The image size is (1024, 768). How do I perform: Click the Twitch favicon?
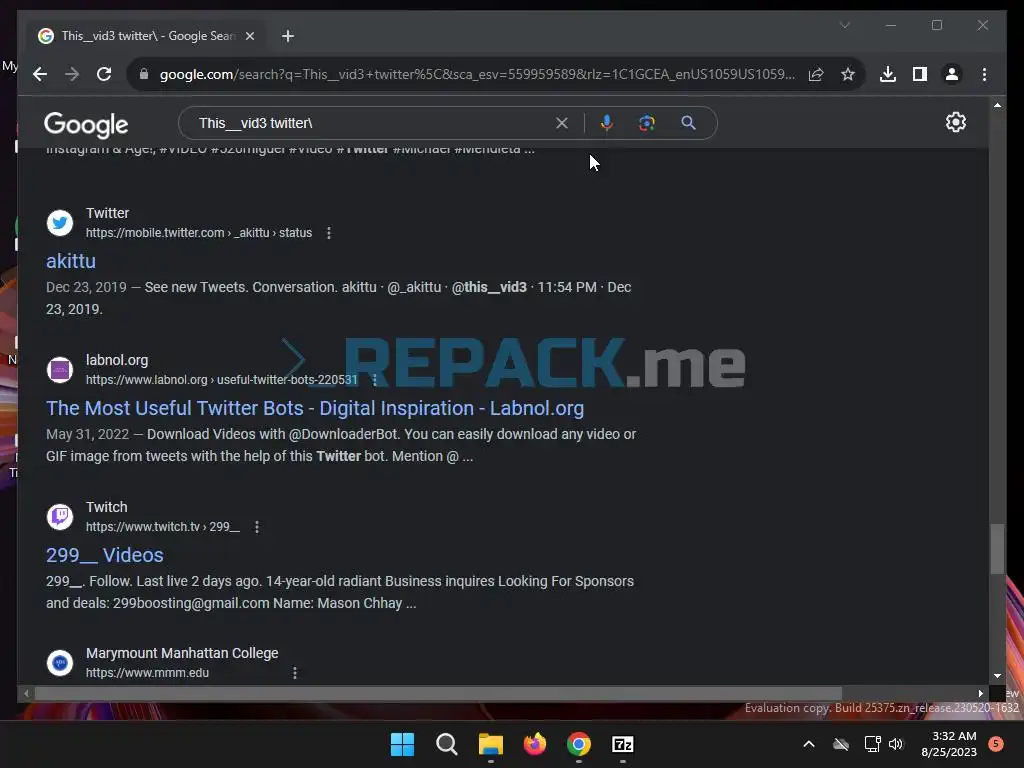[x=59, y=517]
